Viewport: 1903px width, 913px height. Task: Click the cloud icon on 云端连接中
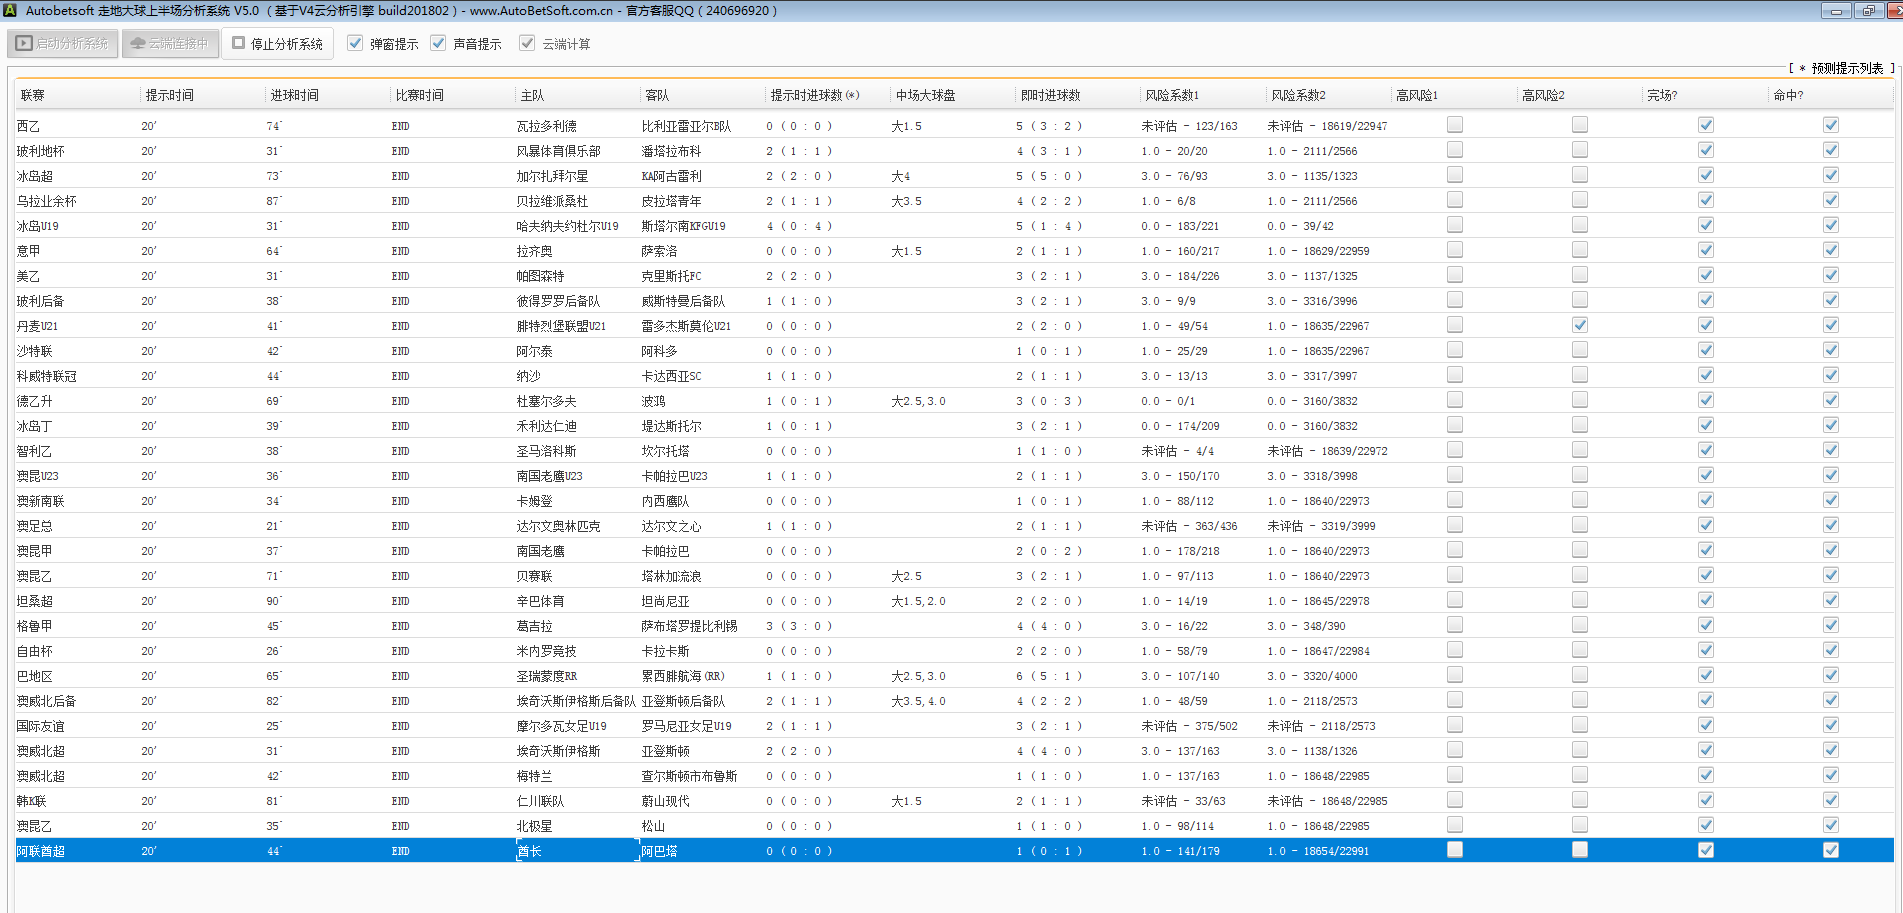click(x=138, y=43)
